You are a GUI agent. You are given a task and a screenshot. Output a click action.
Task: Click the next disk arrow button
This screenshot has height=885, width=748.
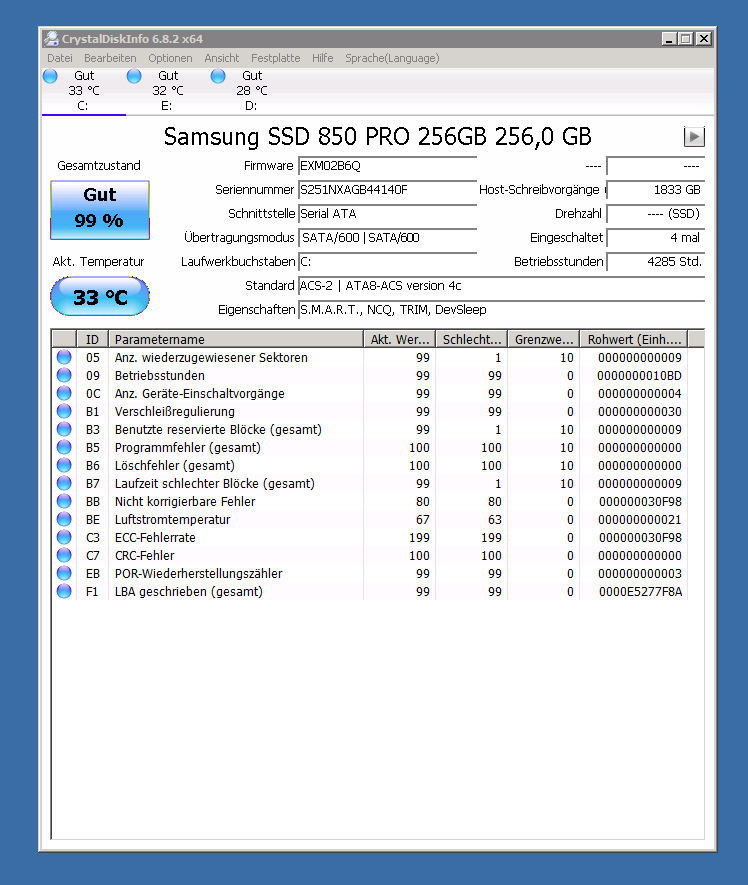[x=694, y=137]
